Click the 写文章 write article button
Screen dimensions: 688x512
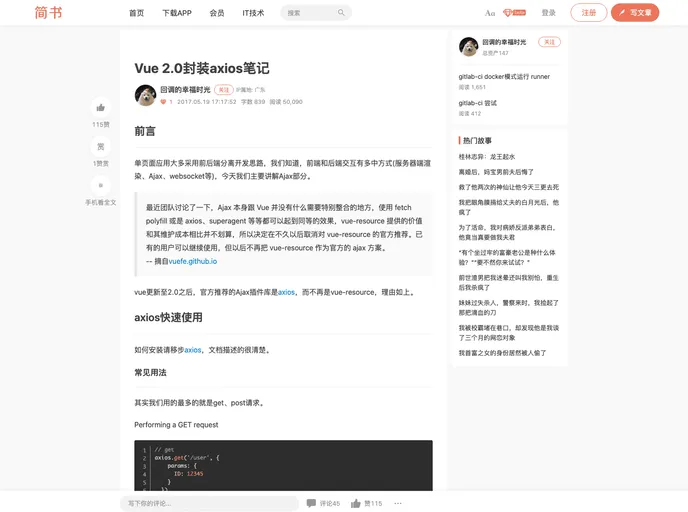point(635,13)
